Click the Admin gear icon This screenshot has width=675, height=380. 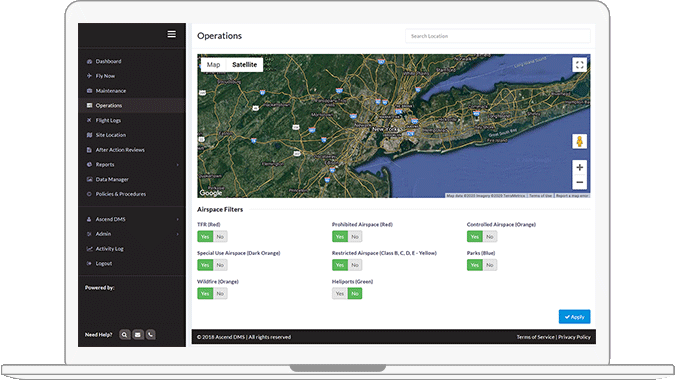pos(90,234)
